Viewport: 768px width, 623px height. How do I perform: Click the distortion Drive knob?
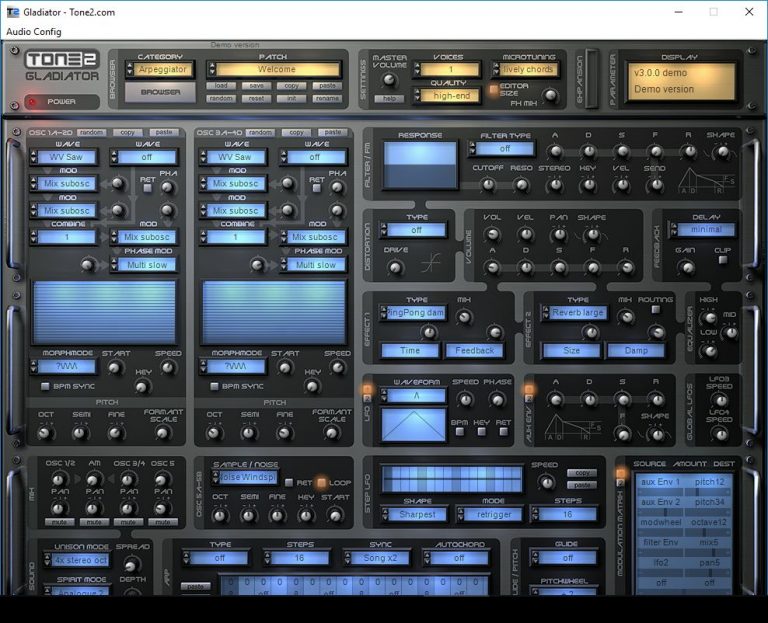[395, 267]
